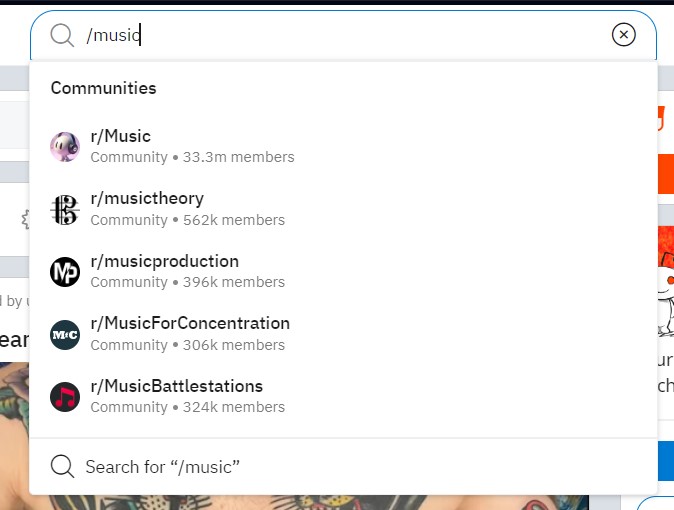Open the r/MusicBattlestations community suggestion
Screen dimensions: 674x510
(x=343, y=396)
